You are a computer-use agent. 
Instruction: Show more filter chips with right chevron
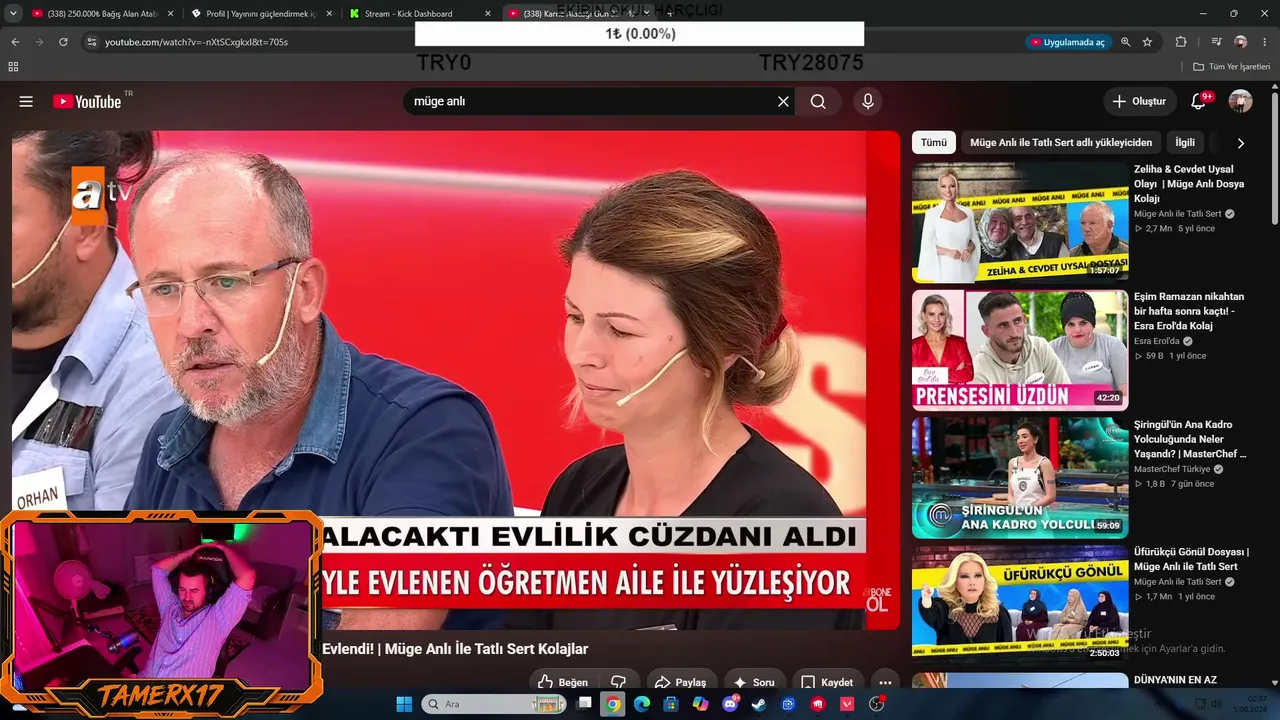(x=1240, y=143)
